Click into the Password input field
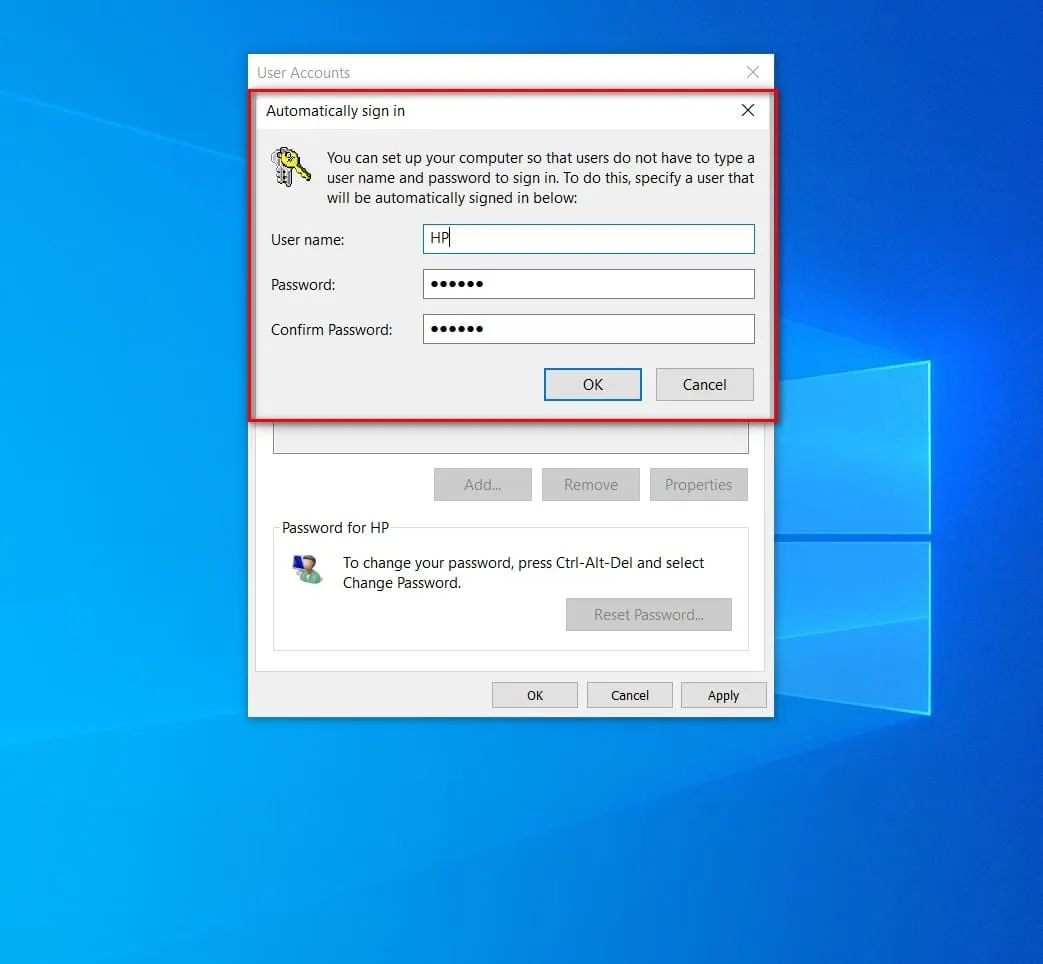This screenshot has height=964, width=1043. (x=588, y=284)
